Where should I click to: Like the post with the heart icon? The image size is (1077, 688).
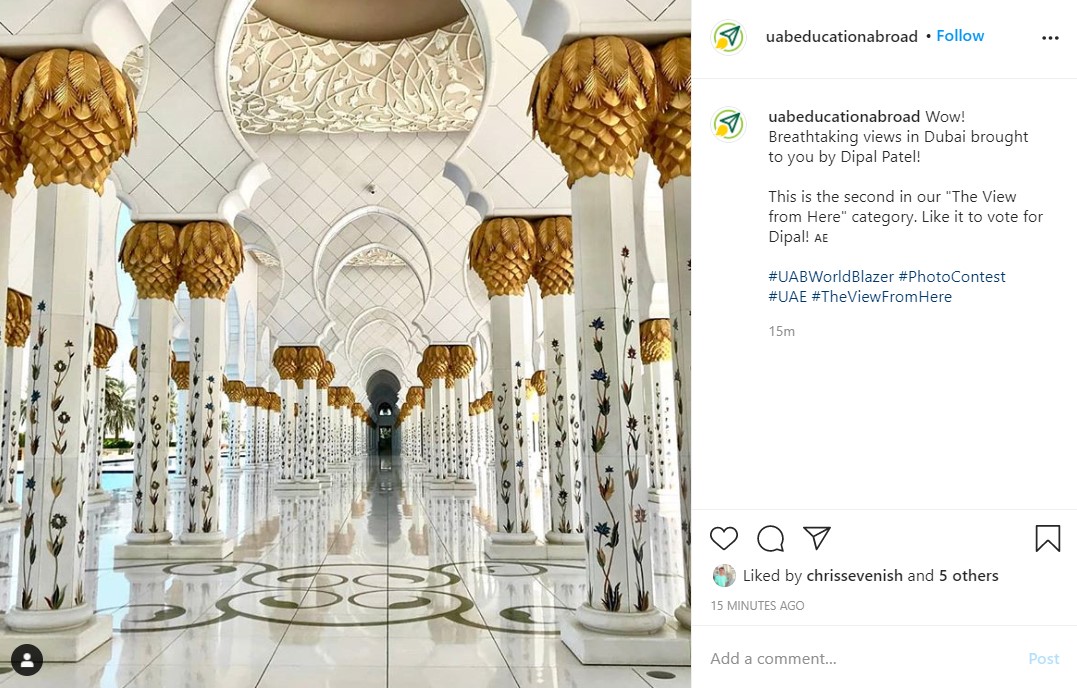pos(723,539)
